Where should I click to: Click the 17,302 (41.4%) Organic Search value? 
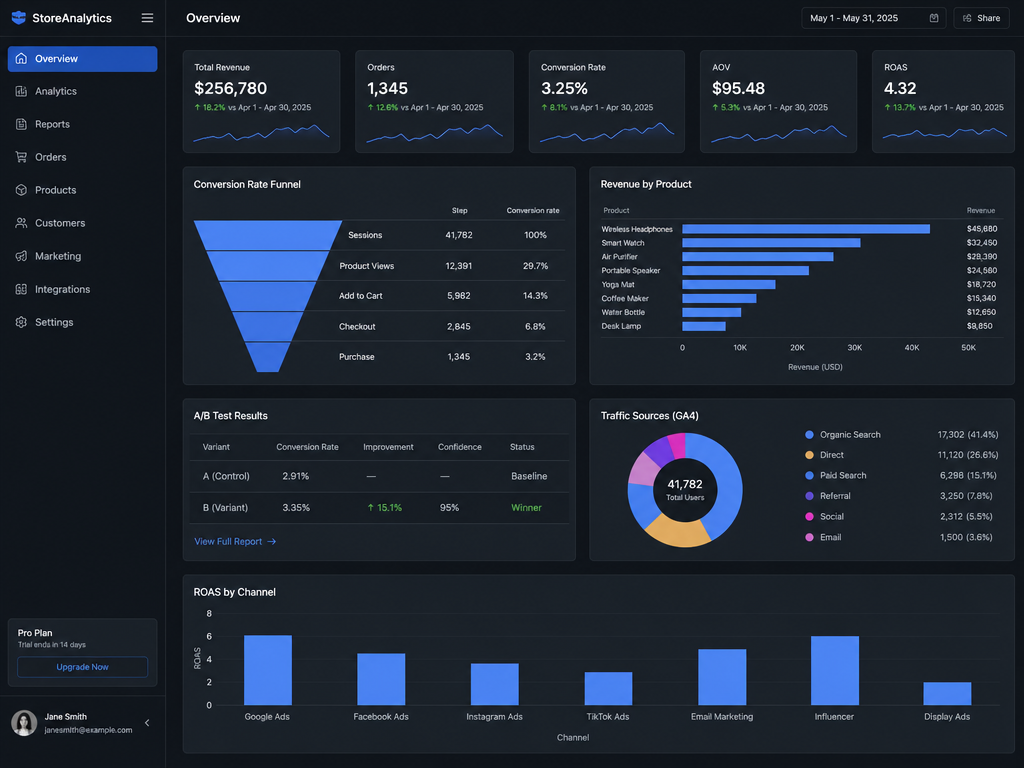click(968, 435)
